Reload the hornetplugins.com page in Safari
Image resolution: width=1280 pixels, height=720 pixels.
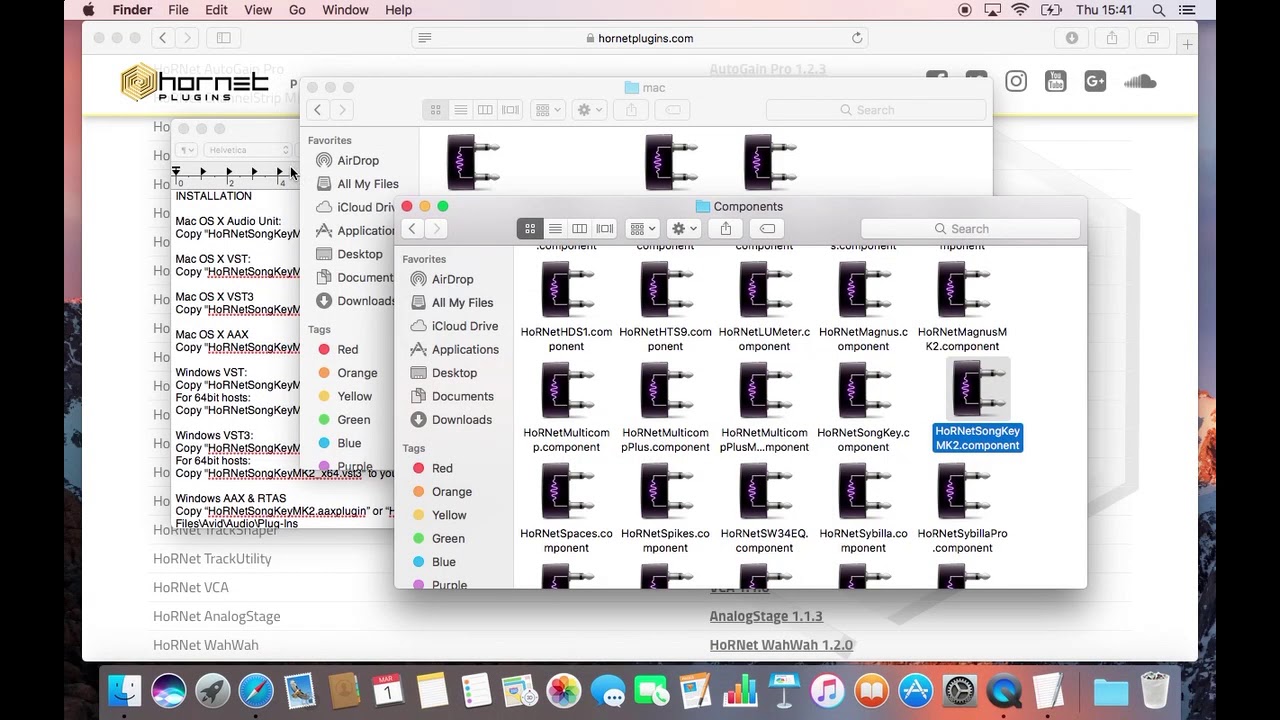857,38
